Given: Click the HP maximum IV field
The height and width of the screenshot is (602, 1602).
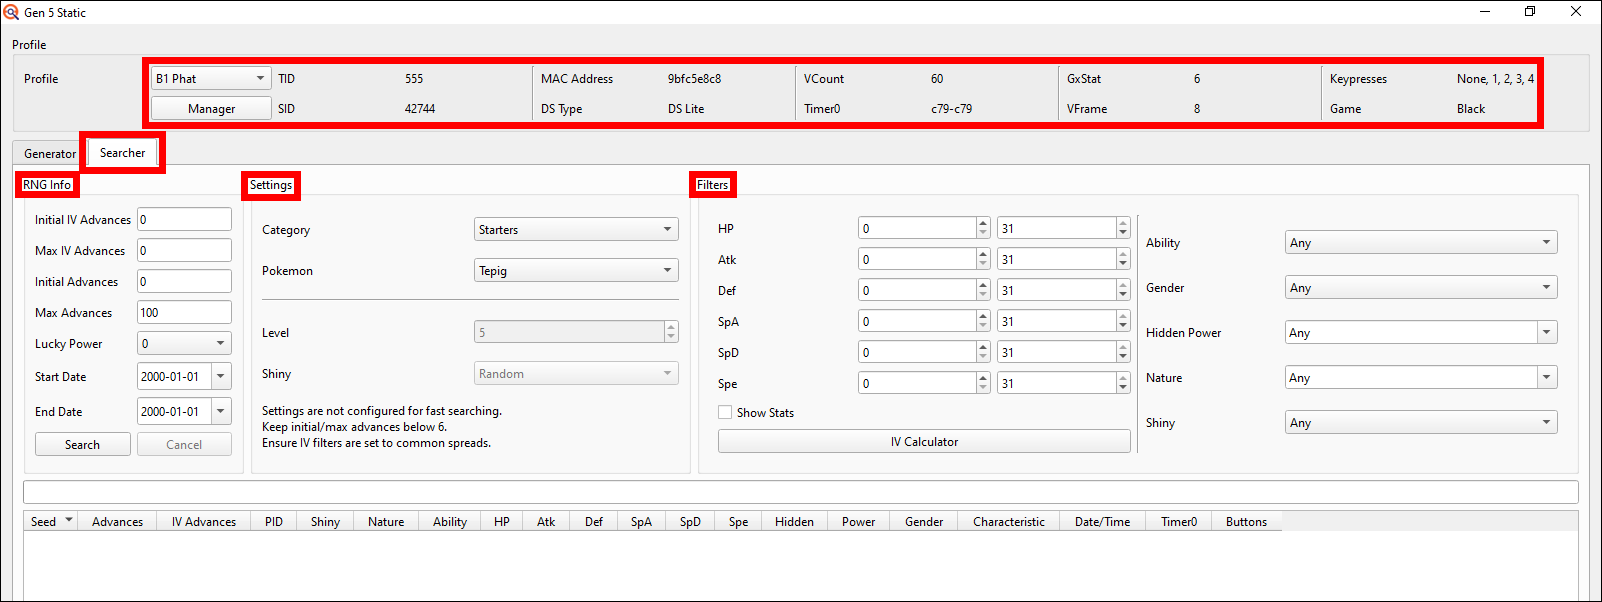Looking at the screenshot, I should [x=1056, y=228].
